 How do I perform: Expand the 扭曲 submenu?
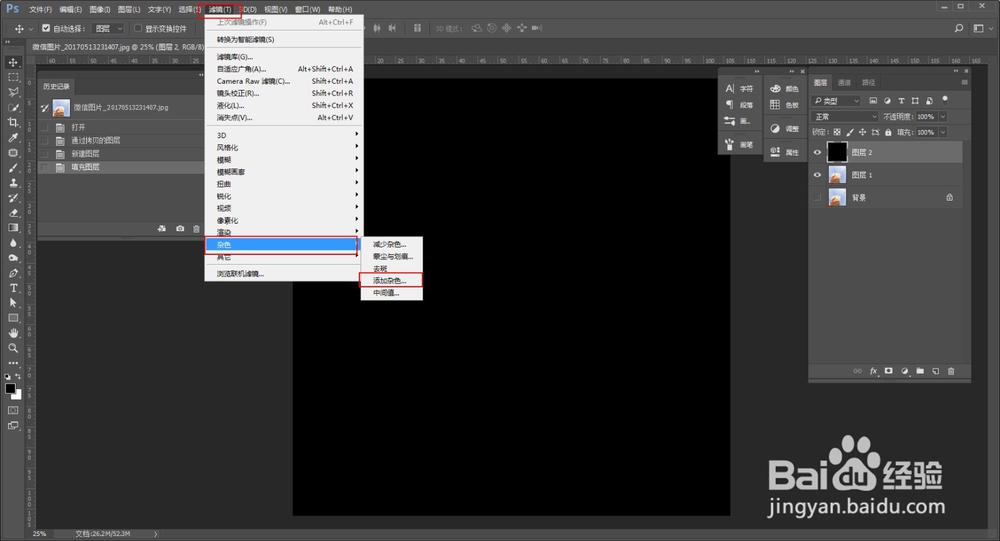(284, 184)
